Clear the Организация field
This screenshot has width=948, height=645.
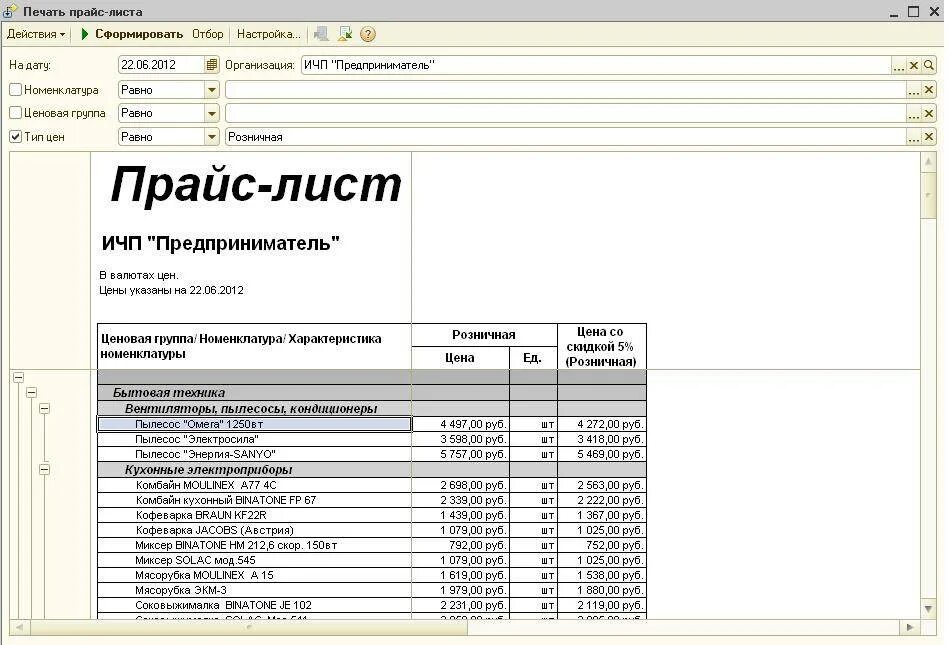(x=914, y=65)
